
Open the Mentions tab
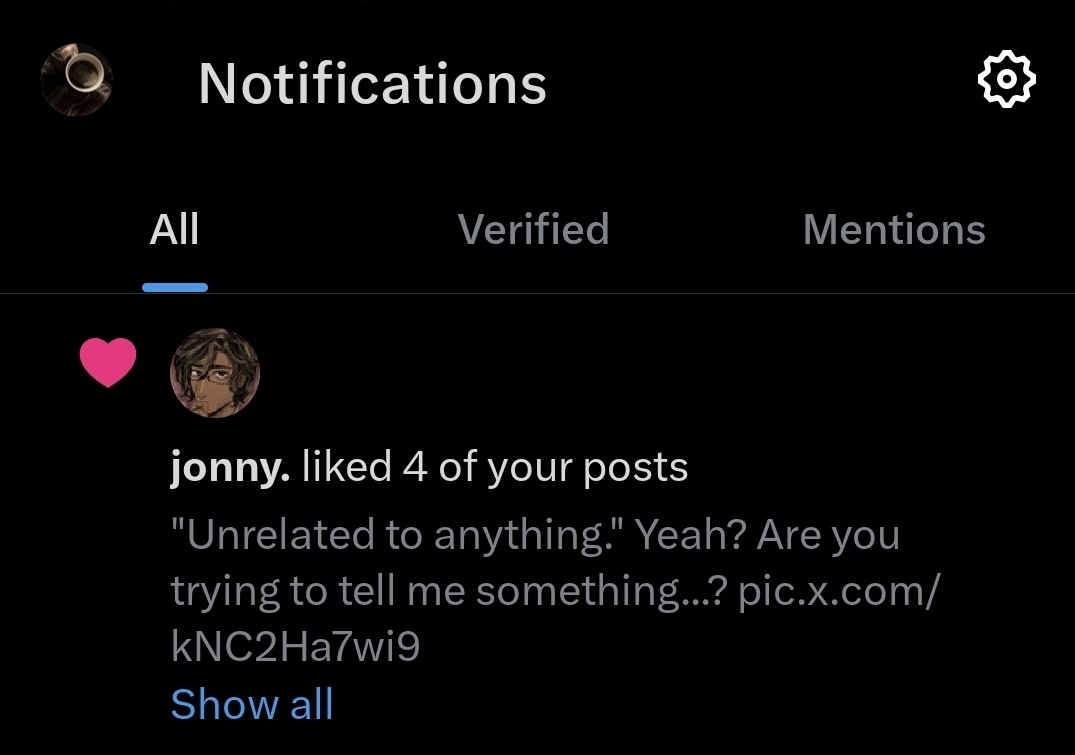pyautogui.click(x=894, y=229)
